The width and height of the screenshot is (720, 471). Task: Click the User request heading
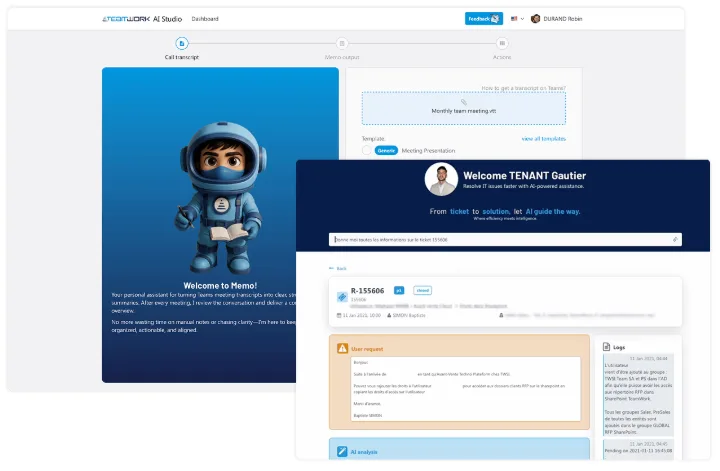pyautogui.click(x=367, y=349)
